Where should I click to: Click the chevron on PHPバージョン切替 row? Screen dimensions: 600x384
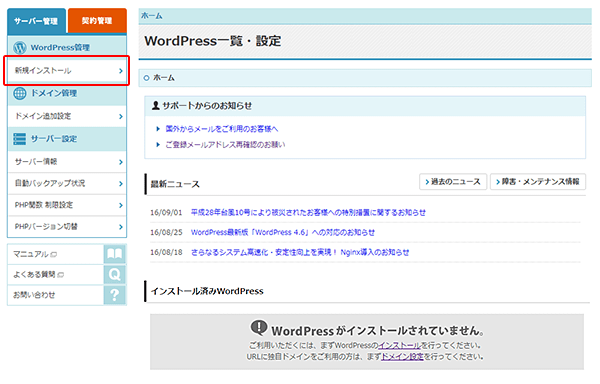click(121, 227)
